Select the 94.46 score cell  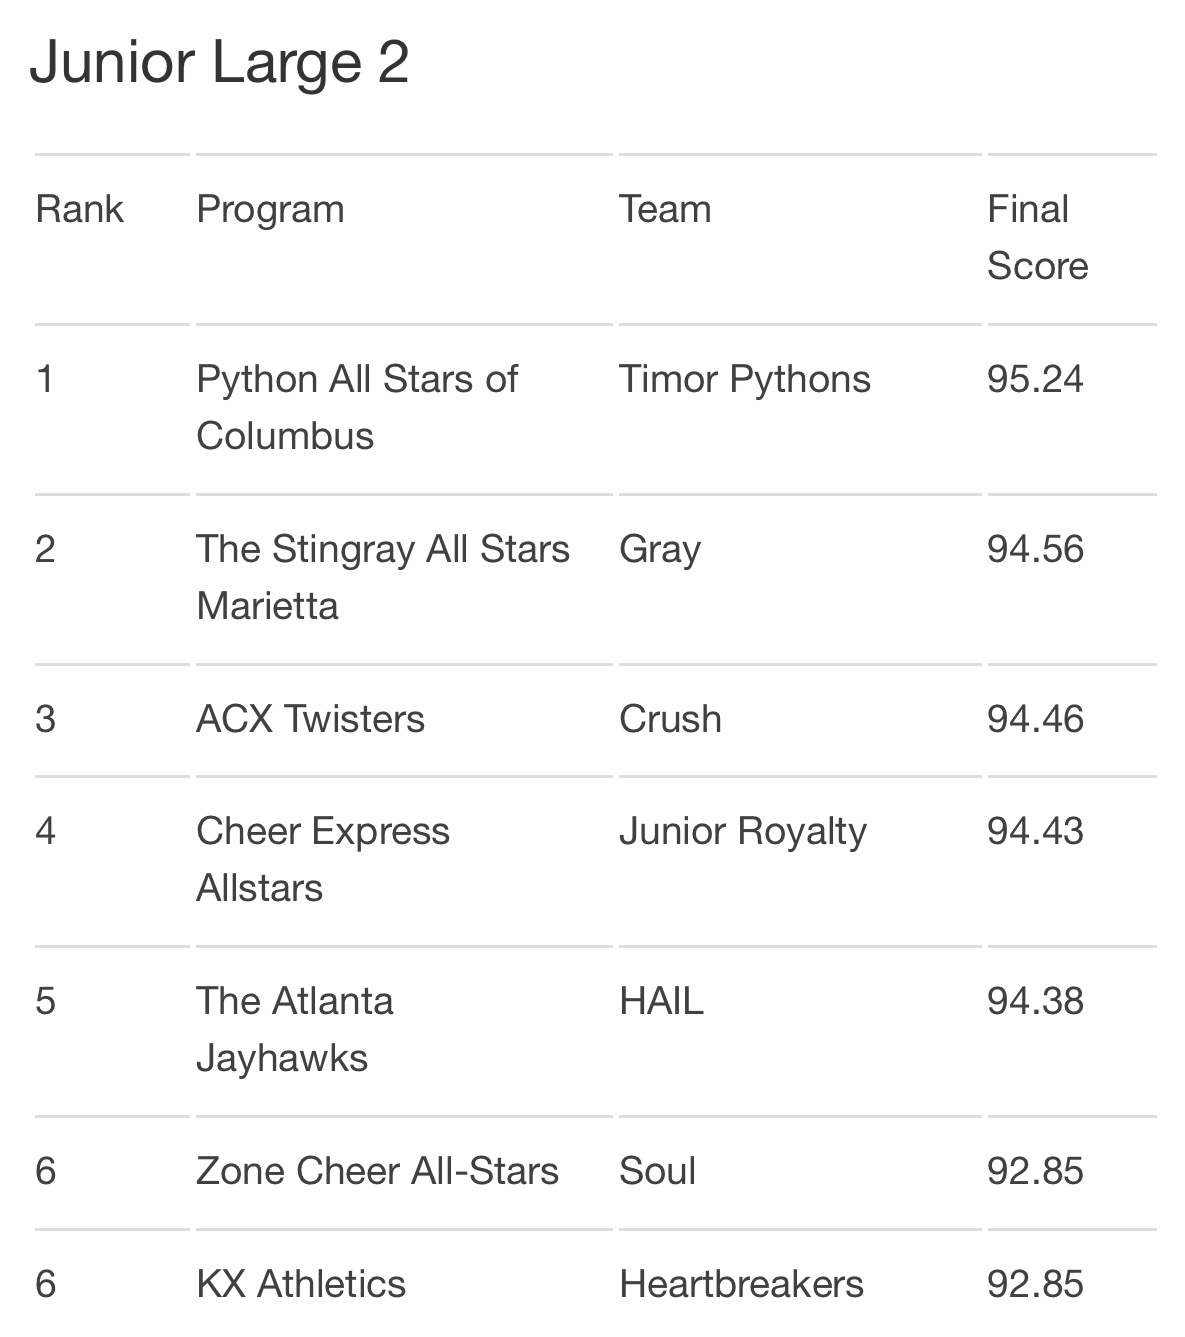tap(1035, 719)
